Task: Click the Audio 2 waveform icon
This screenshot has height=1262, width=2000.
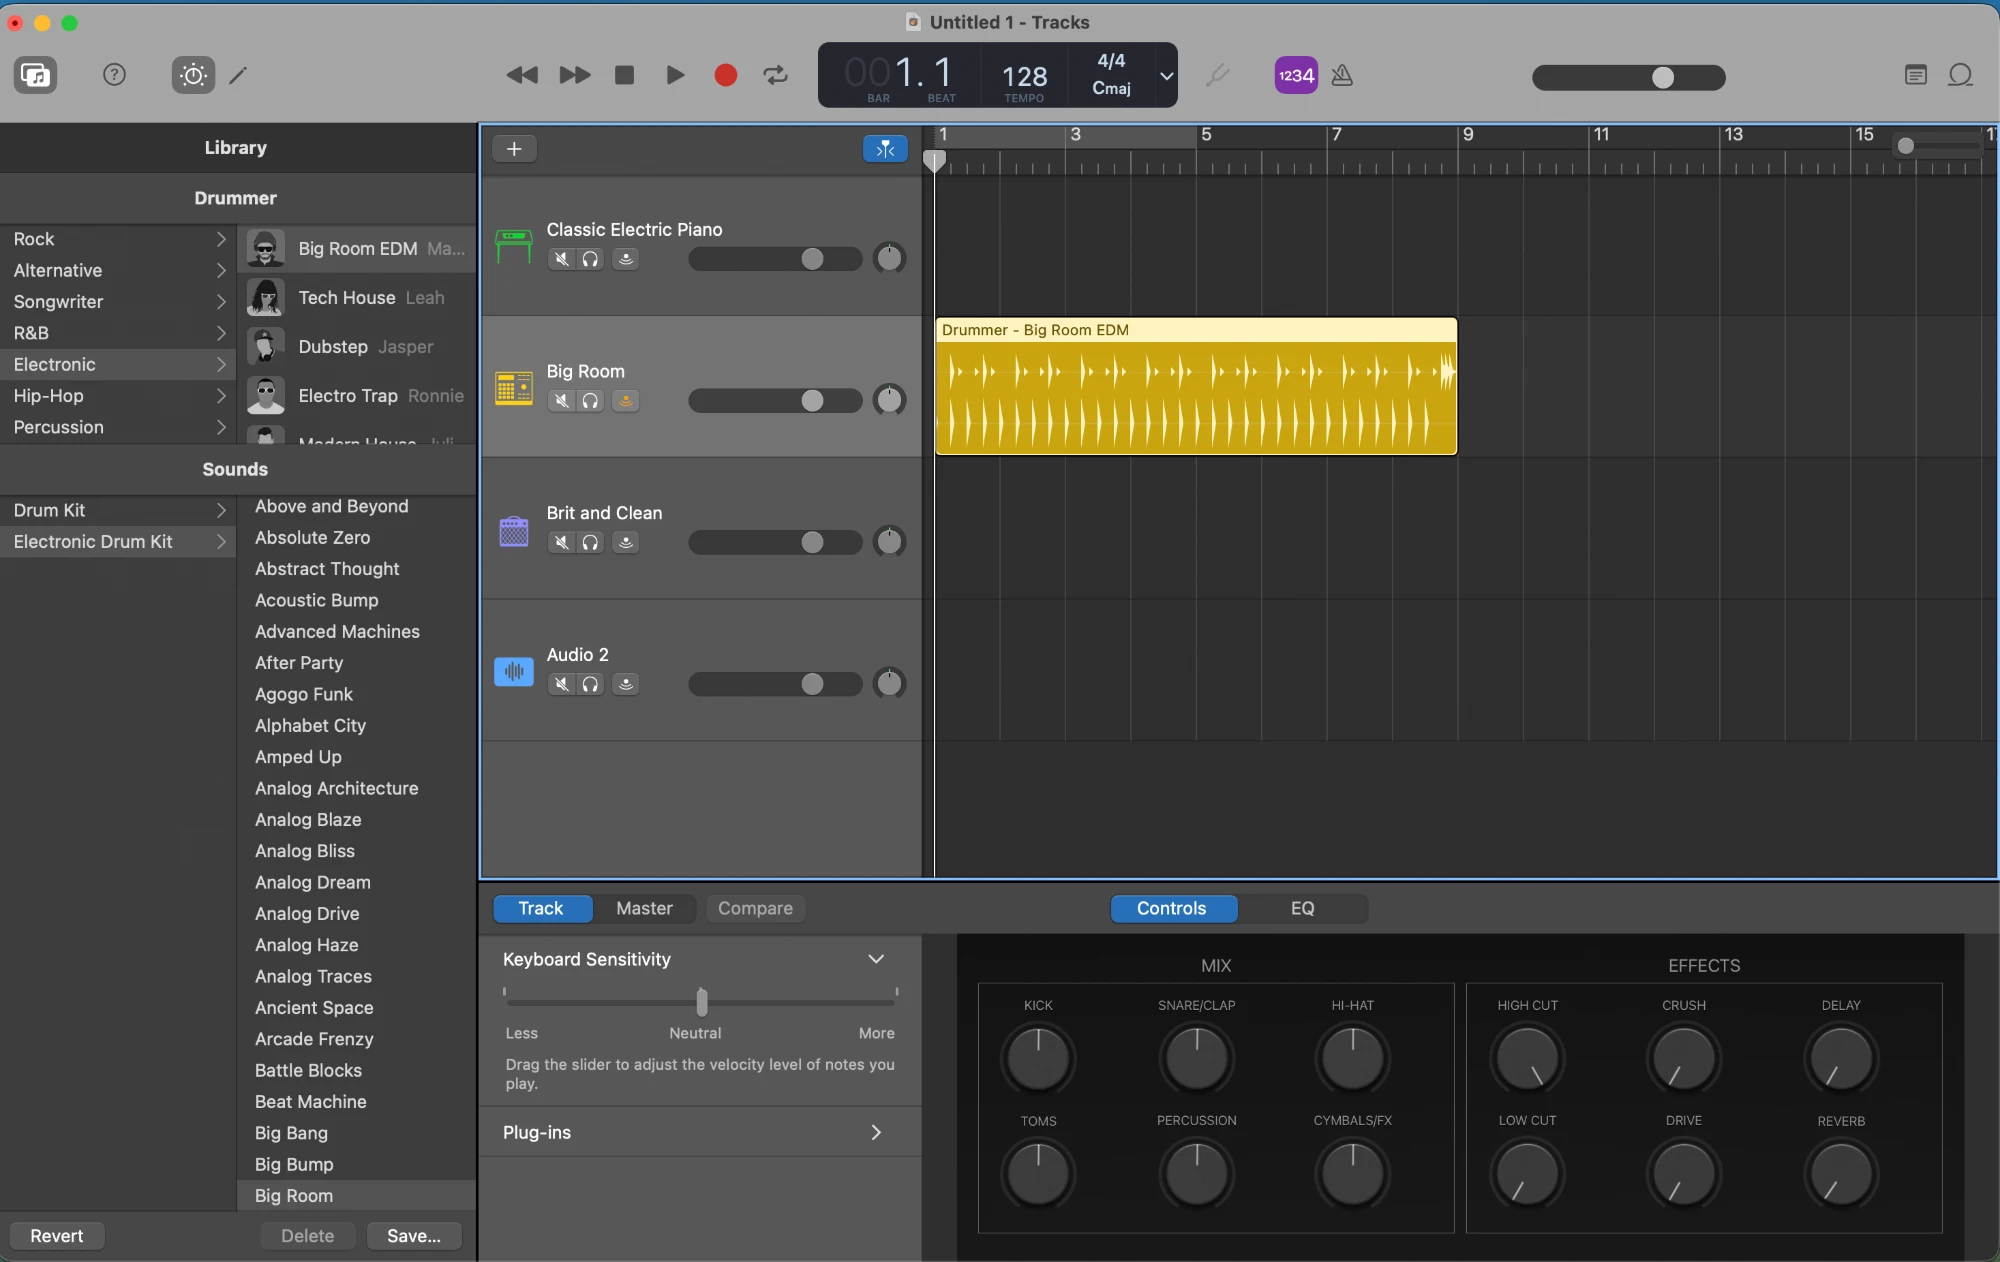Action: pyautogui.click(x=514, y=672)
